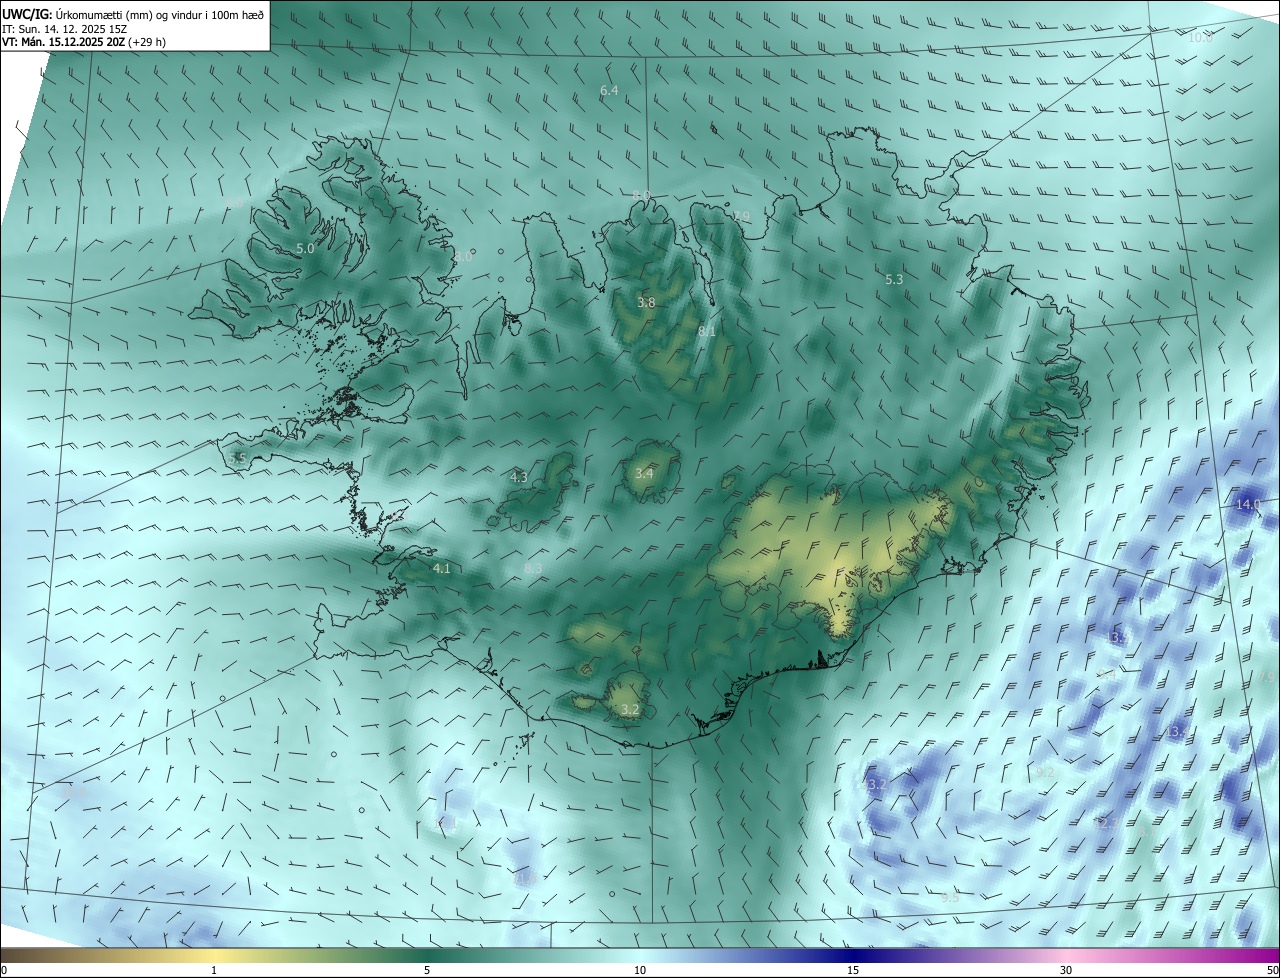The height and width of the screenshot is (978, 1280).
Task: Click the 14.0 value over the eastern sea
Action: (x=1248, y=505)
